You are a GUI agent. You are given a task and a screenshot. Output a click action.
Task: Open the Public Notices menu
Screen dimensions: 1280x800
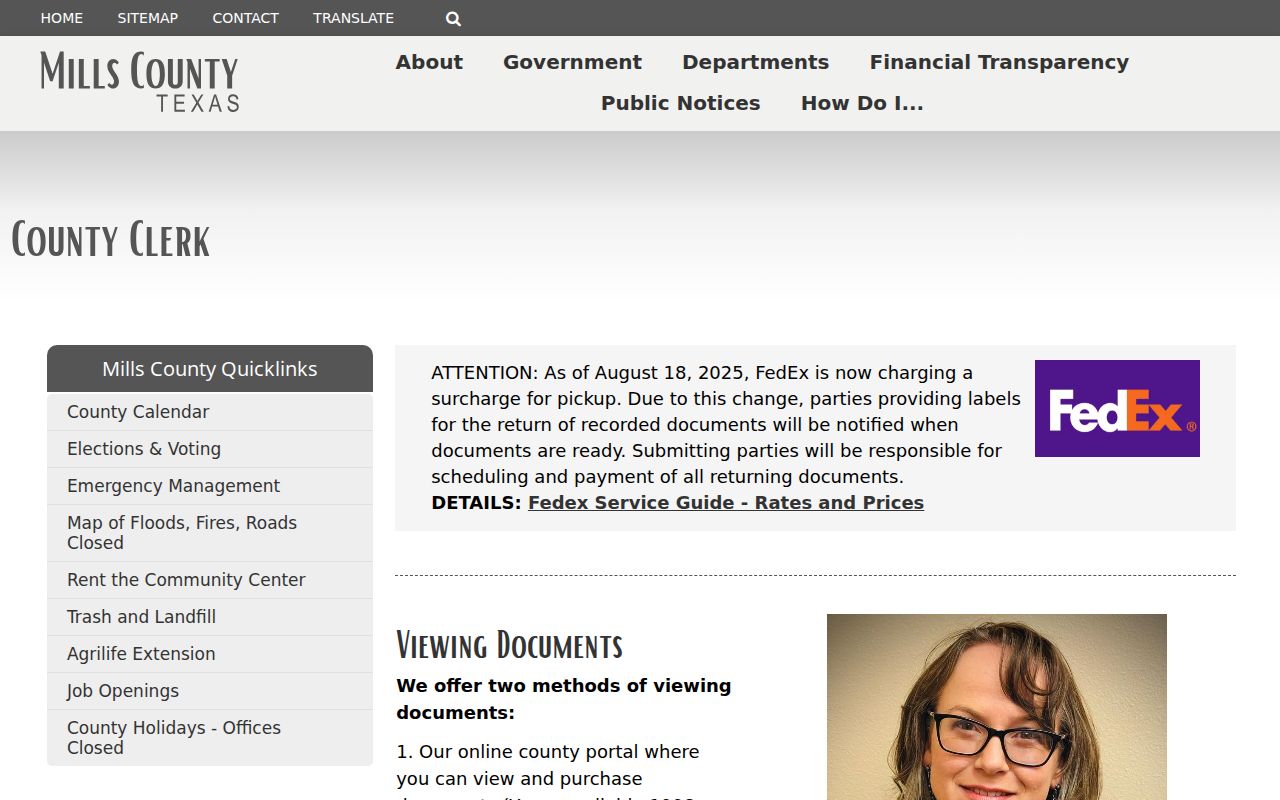(681, 103)
